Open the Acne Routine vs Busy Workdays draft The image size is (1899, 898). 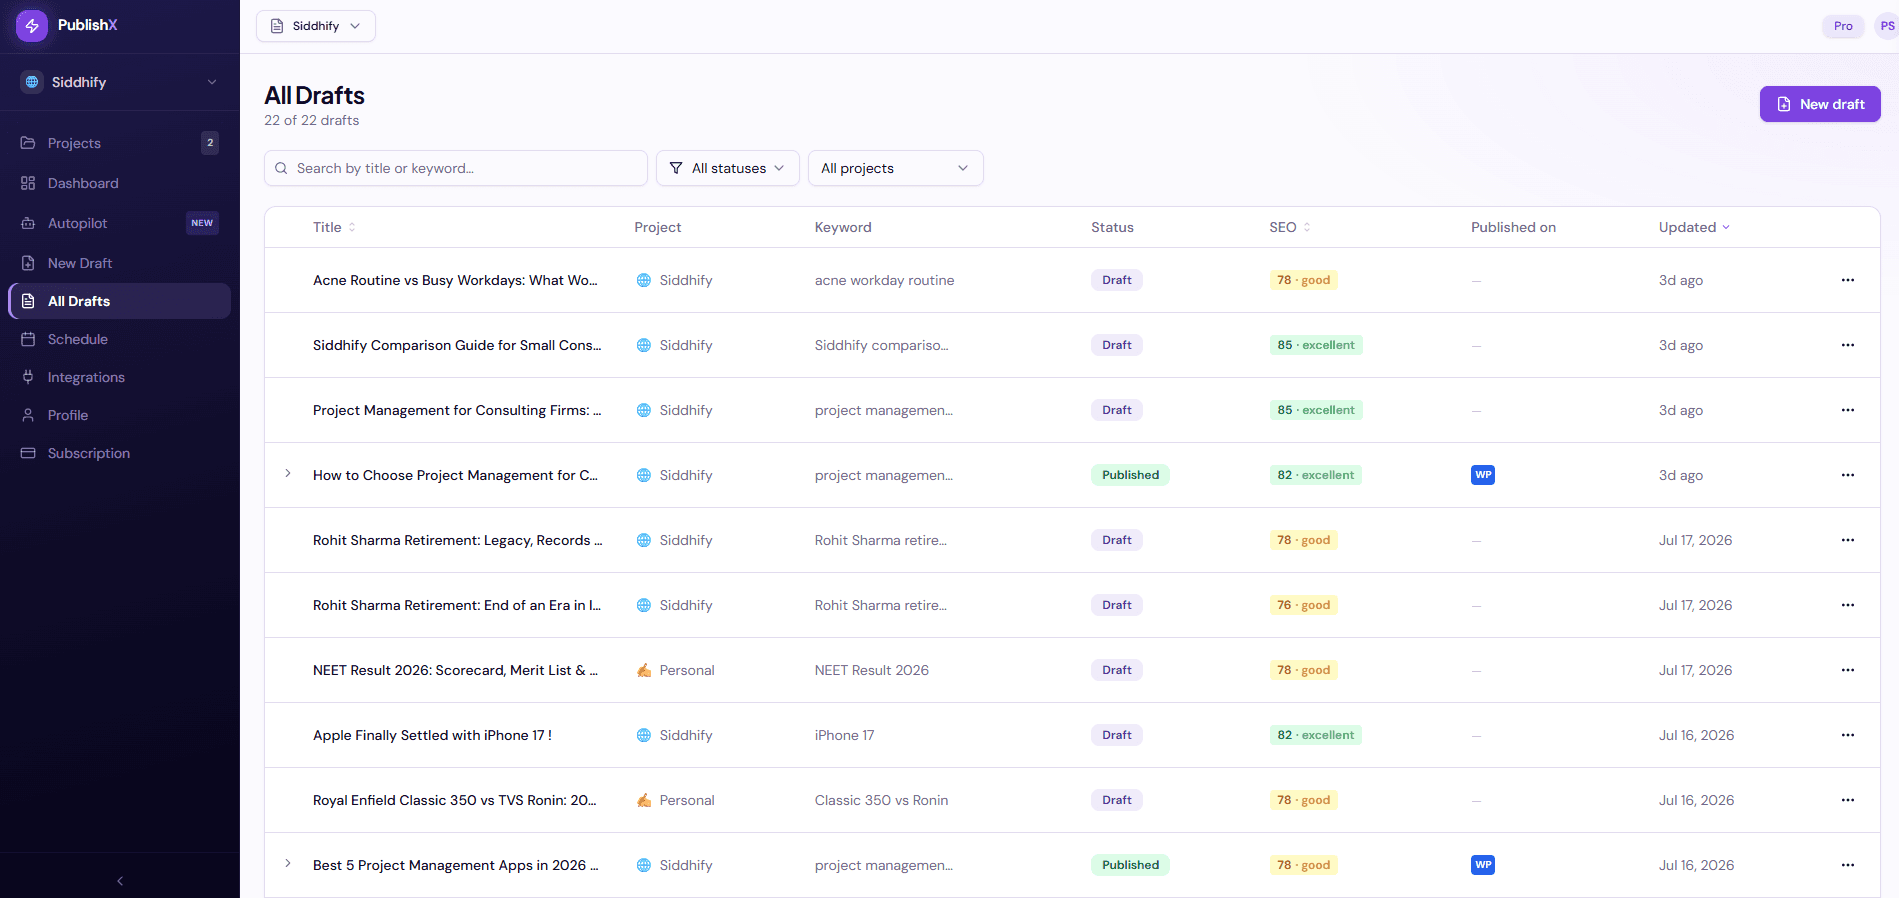click(x=455, y=280)
